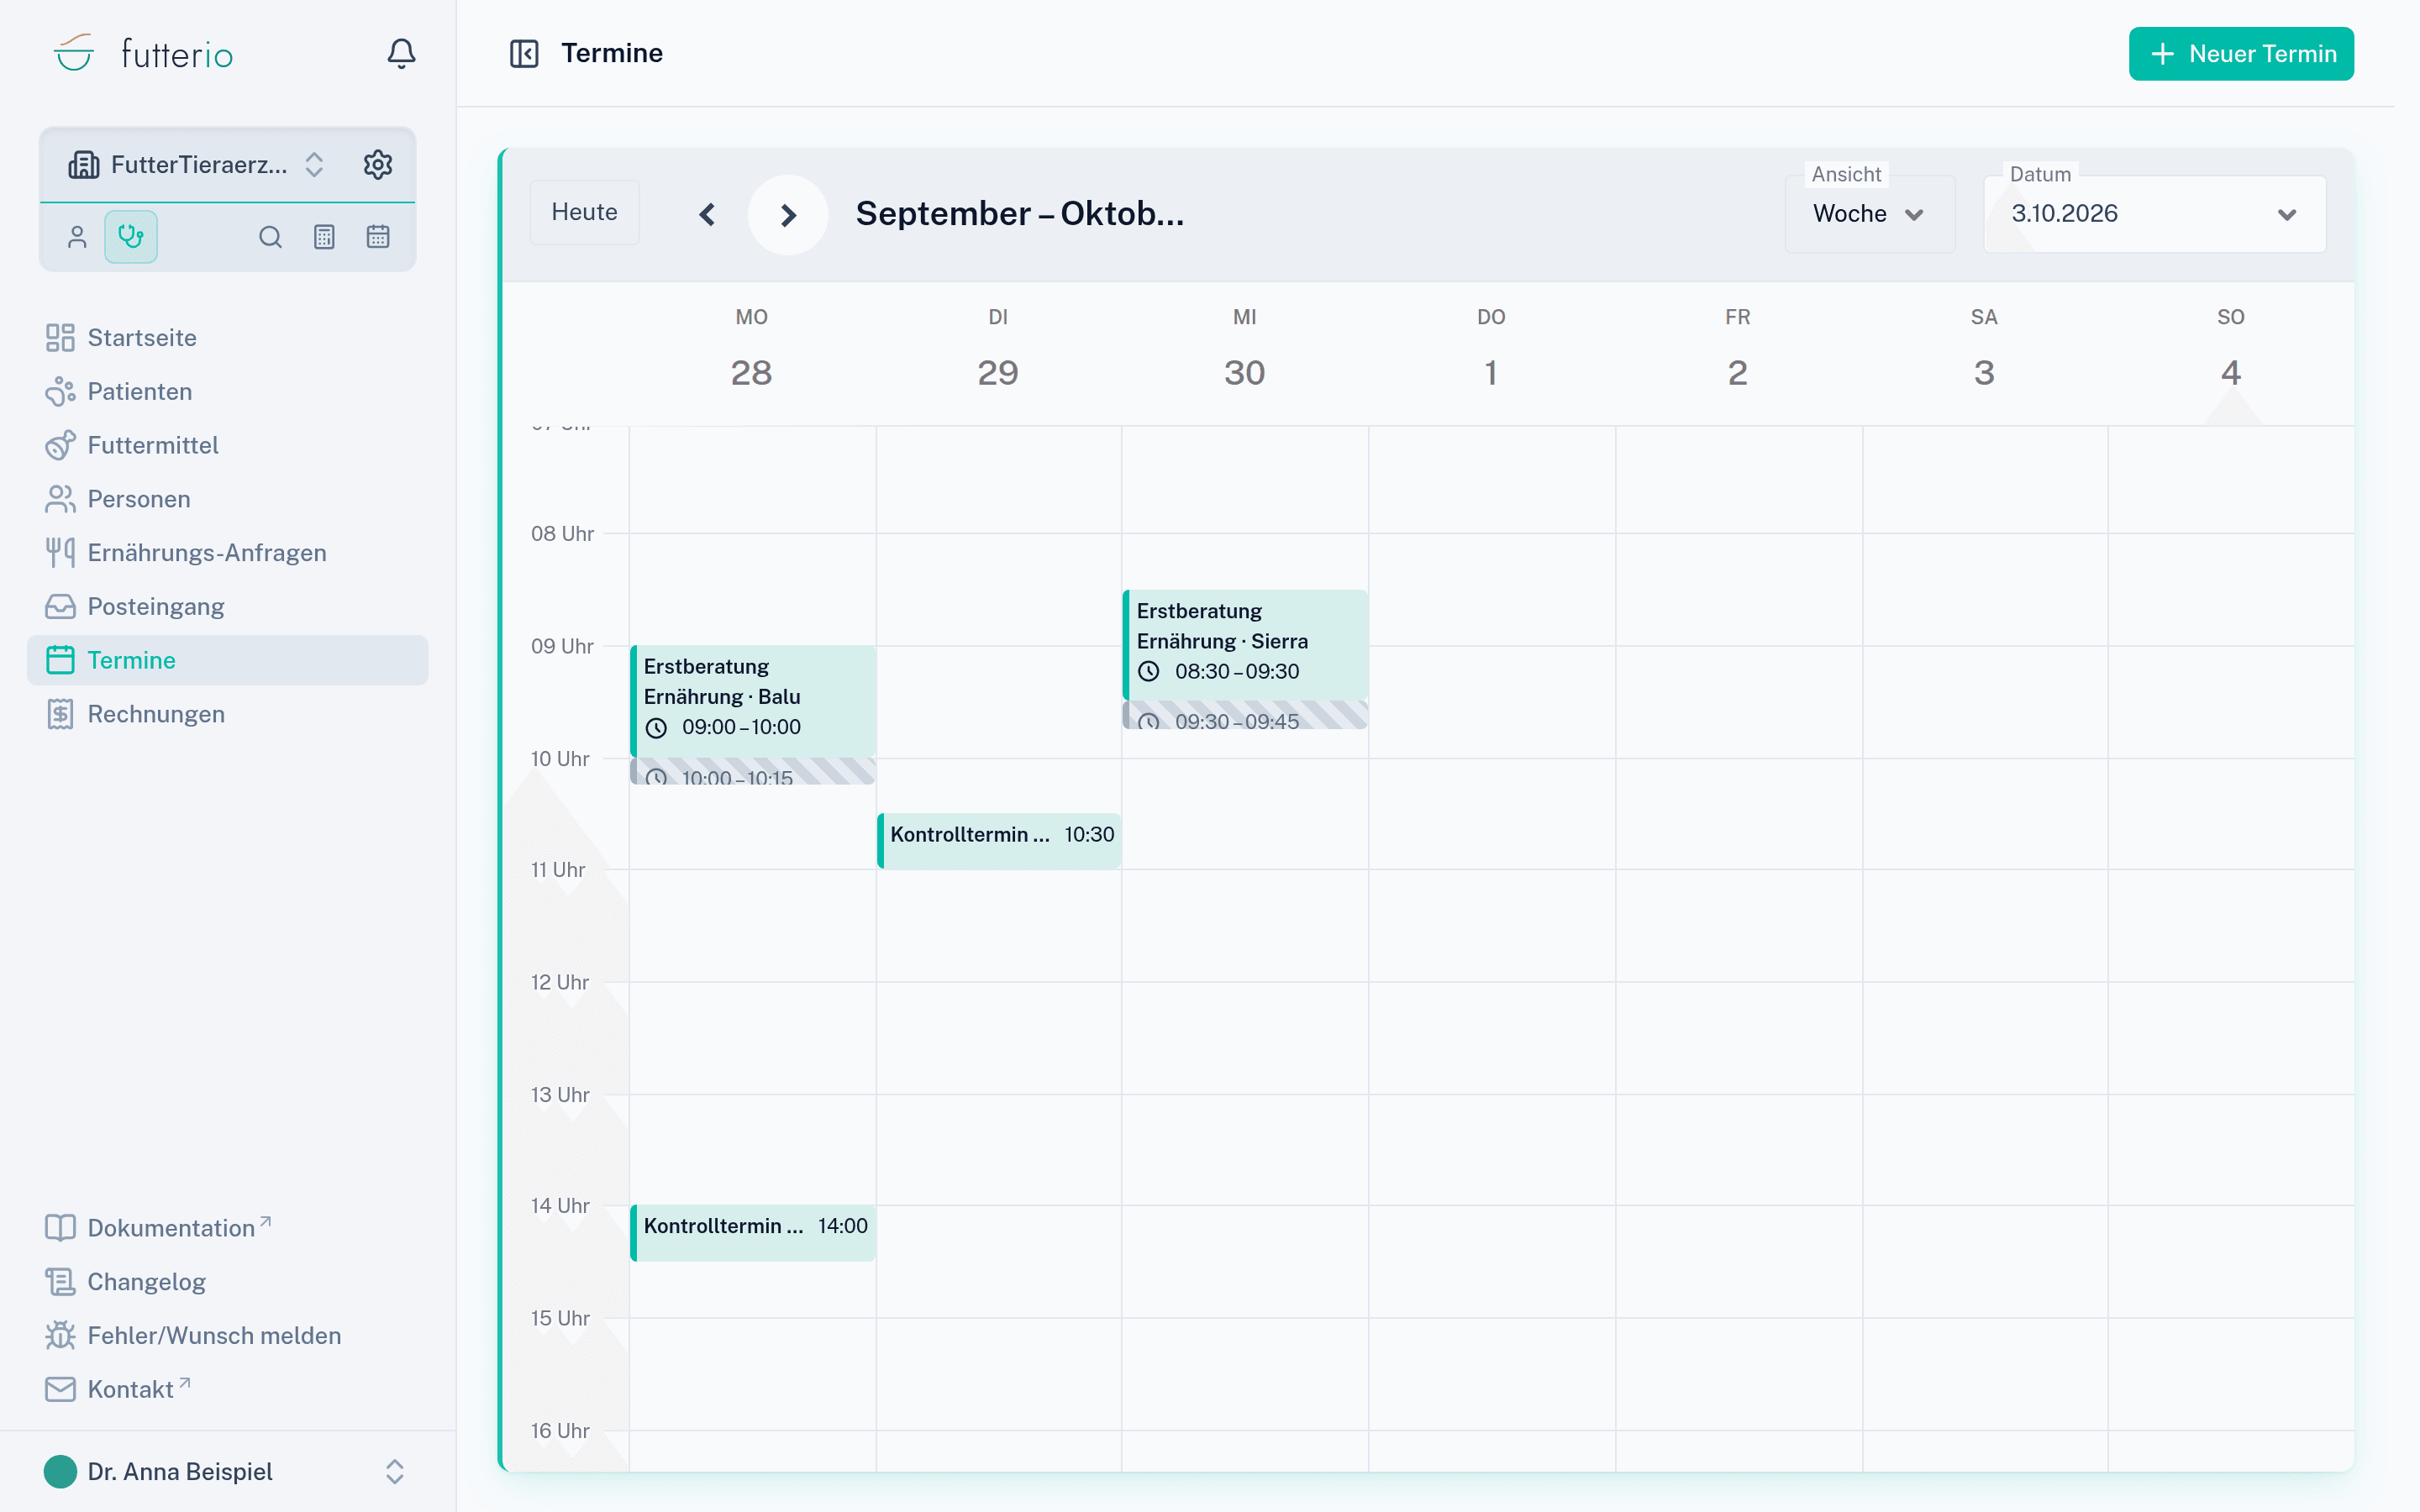Viewport: 2420px width, 1512px height.
Task: Expand Dr. Anna Beispiel user menu
Action: click(228, 1472)
